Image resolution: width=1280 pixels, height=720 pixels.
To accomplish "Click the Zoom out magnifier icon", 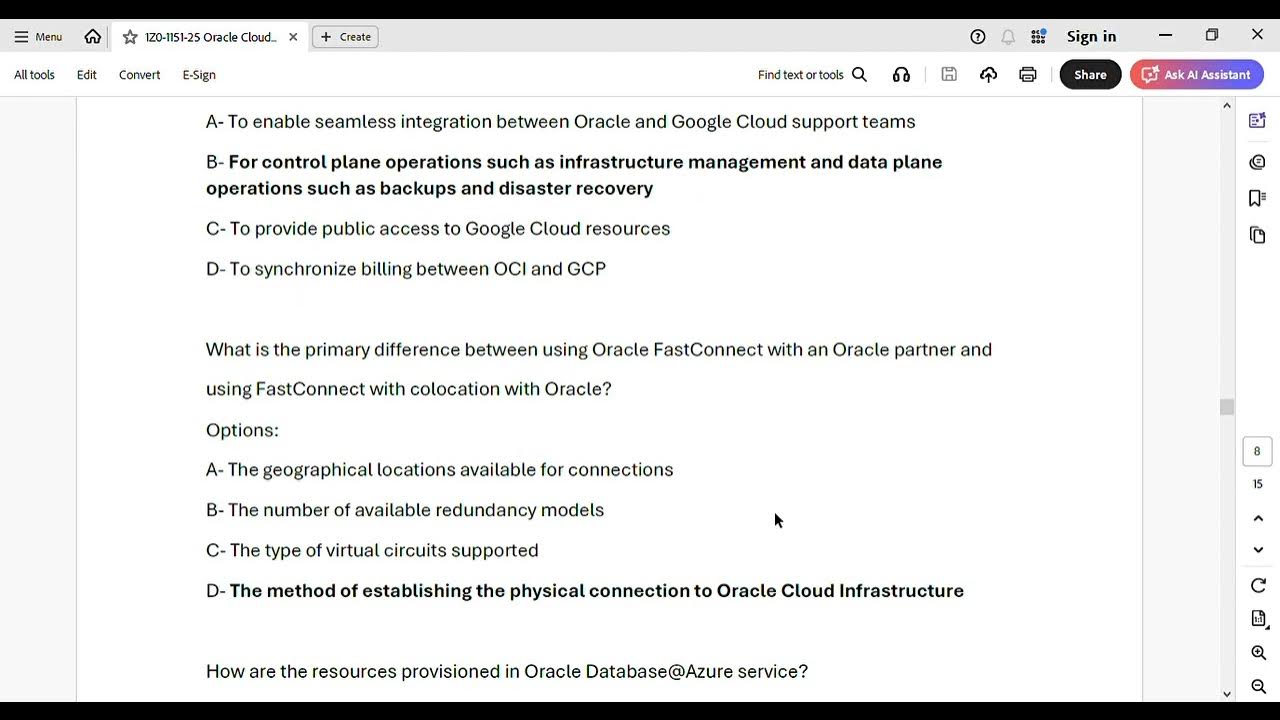I will point(1258,686).
